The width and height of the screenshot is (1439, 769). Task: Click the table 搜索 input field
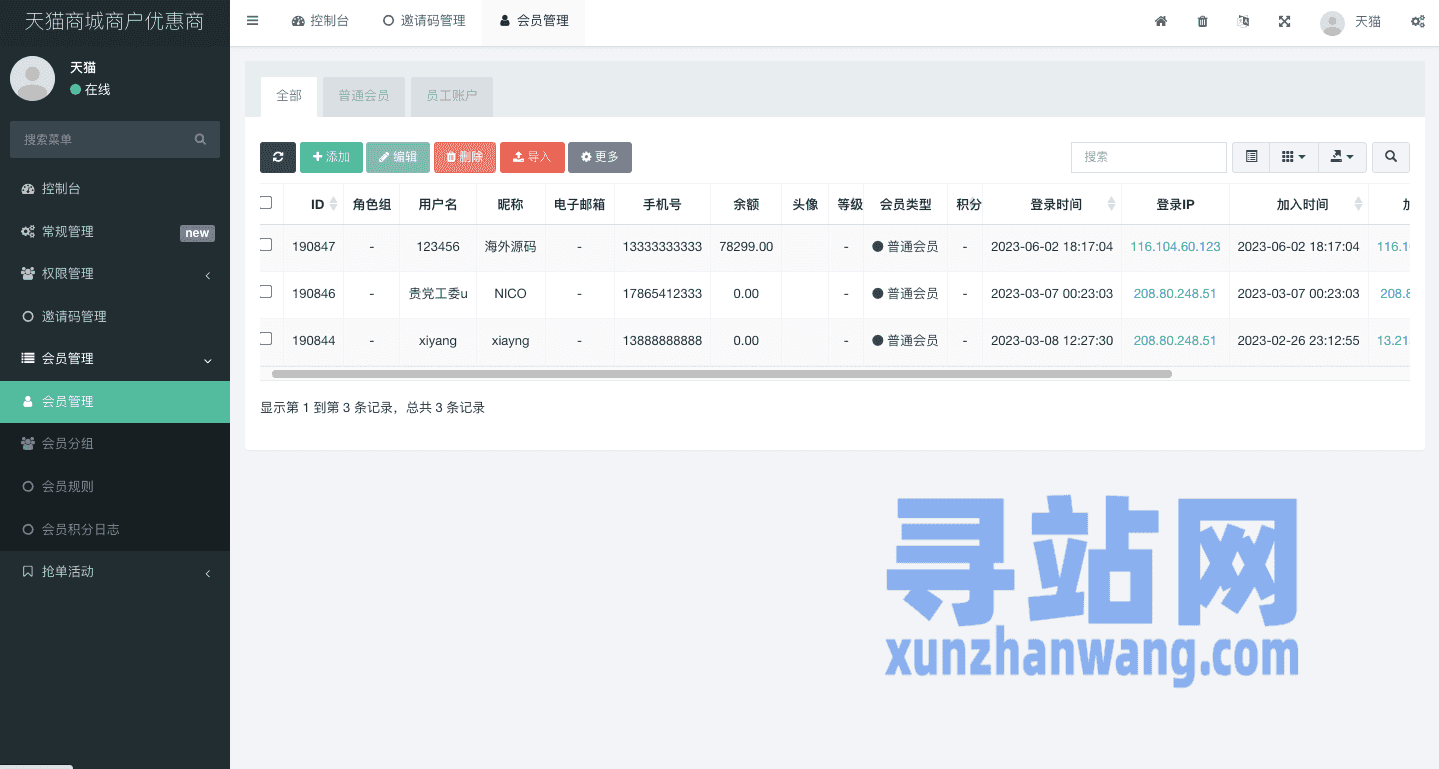pos(1148,157)
